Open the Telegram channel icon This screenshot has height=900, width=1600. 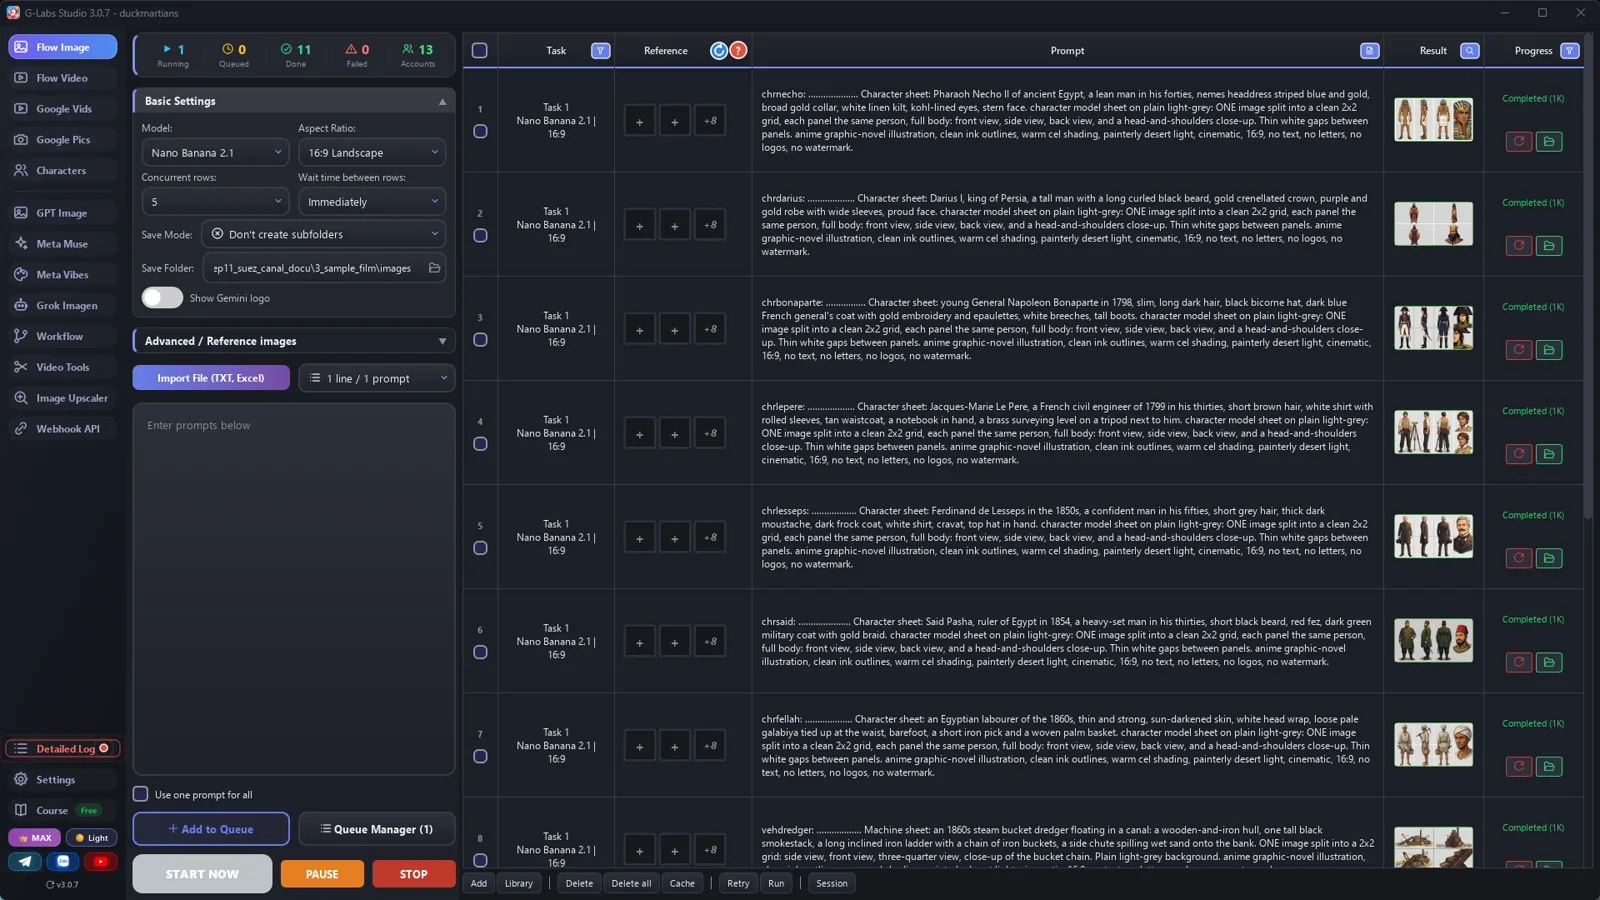click(x=25, y=861)
